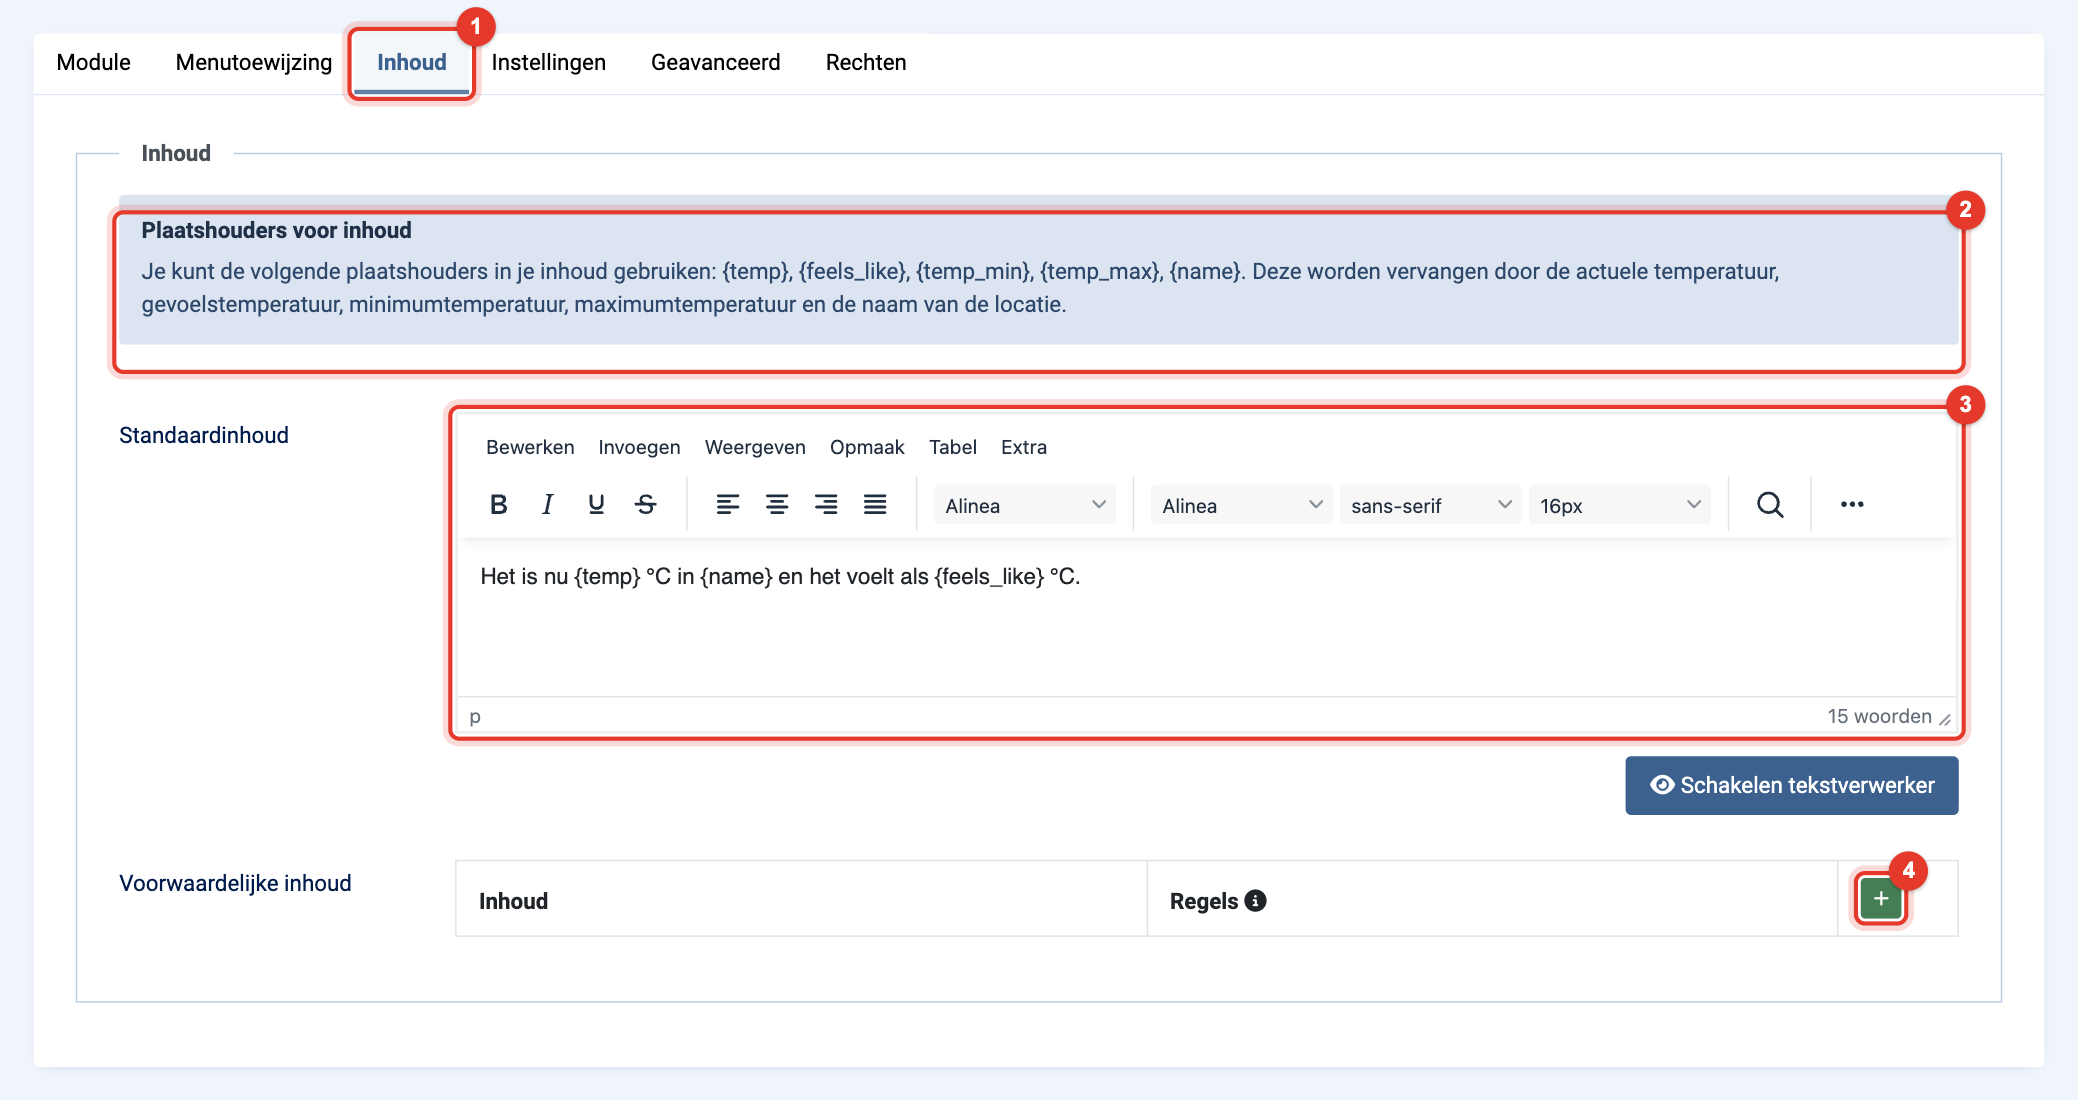2078x1100 pixels.
Task: Switch to the Rechten tab
Action: [x=866, y=62]
